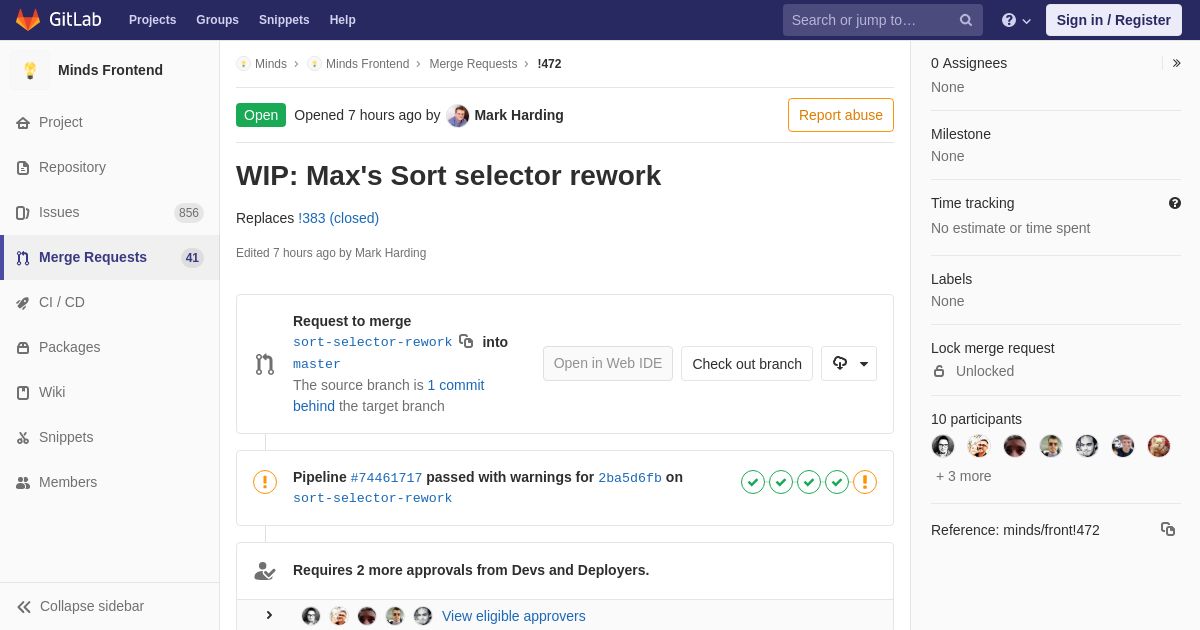Click the Report abuse button
The image size is (1200, 630).
(841, 115)
